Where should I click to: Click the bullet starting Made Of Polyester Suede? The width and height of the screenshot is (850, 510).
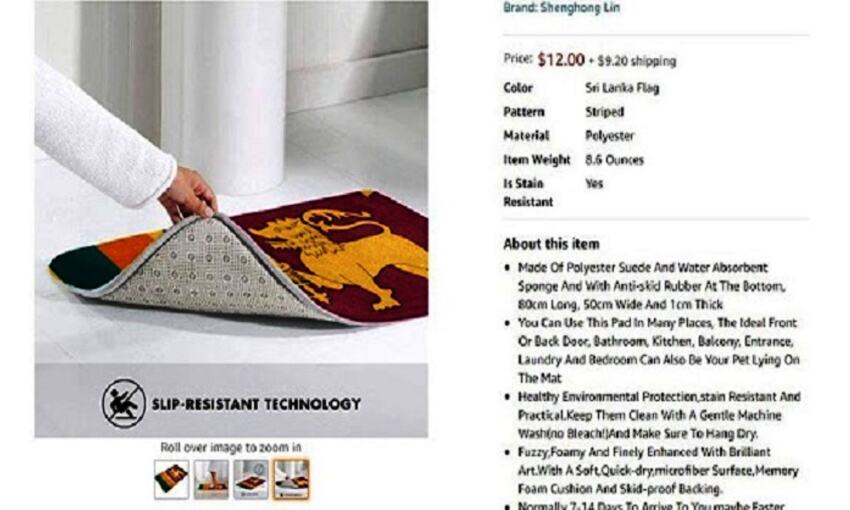click(652, 286)
